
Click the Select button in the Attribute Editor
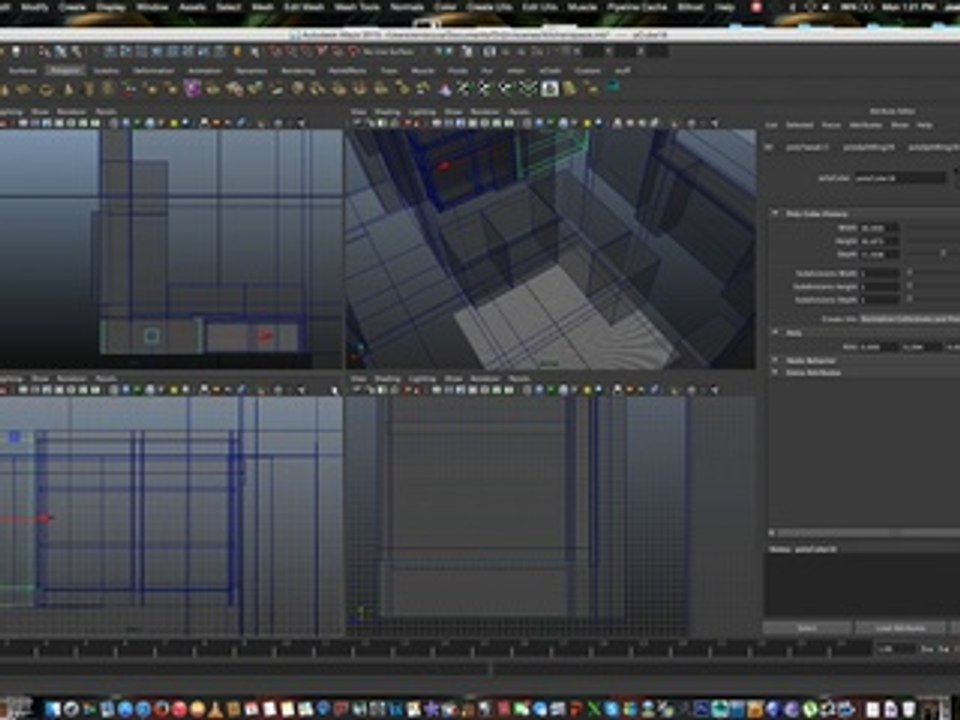[807, 628]
